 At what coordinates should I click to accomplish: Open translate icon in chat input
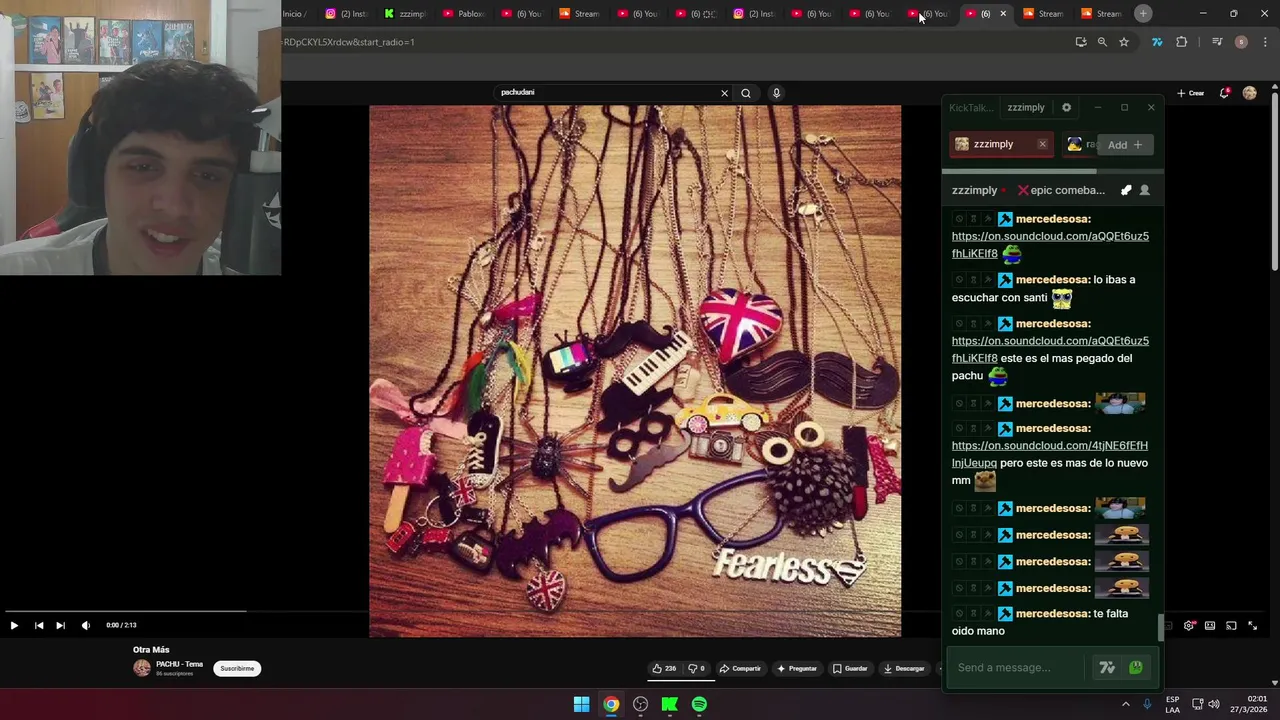click(1107, 668)
